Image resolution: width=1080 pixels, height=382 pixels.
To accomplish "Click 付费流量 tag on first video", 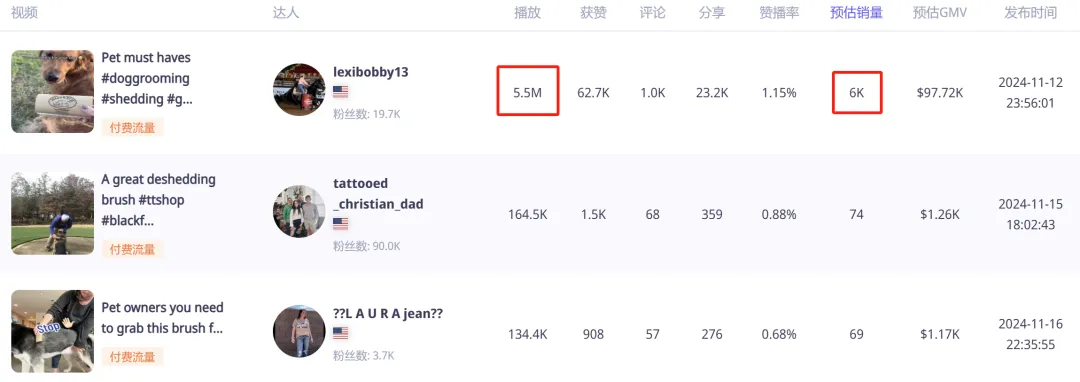I will click(132, 127).
